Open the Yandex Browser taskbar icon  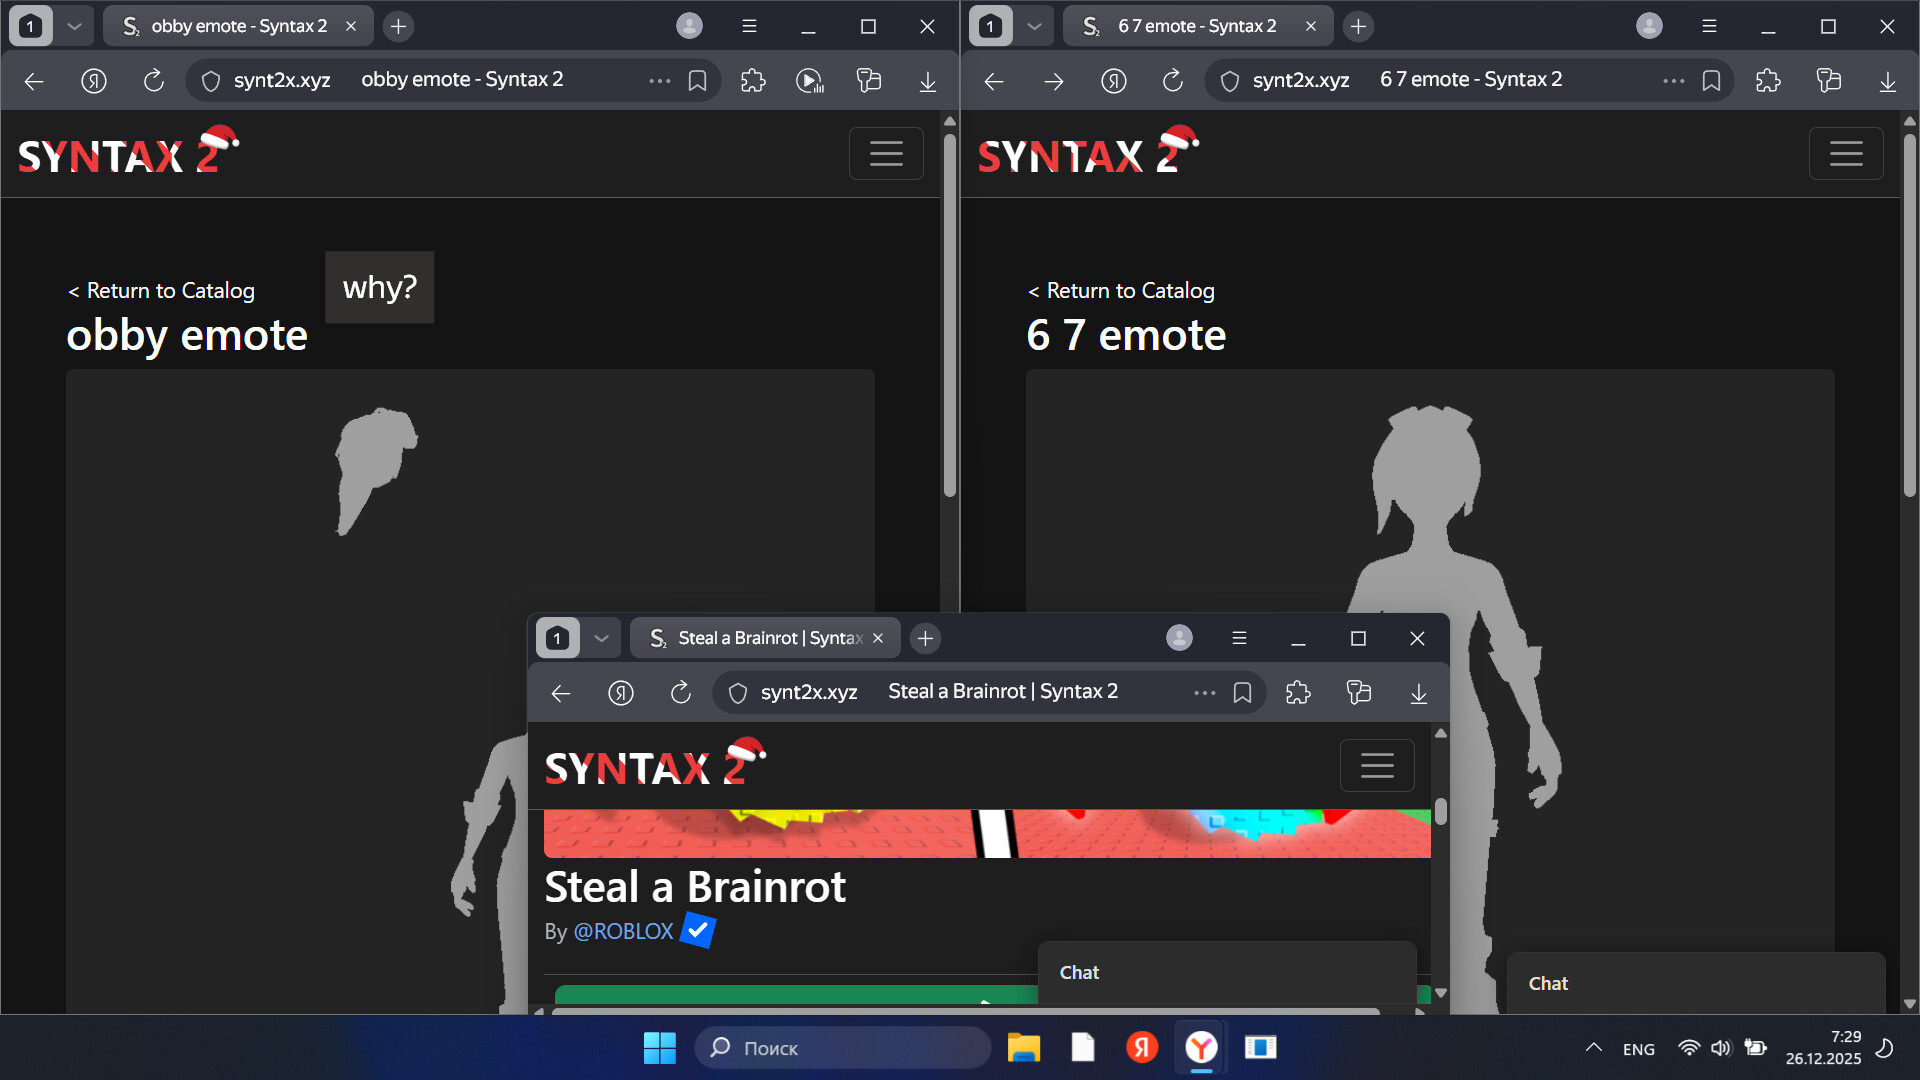(1201, 1047)
